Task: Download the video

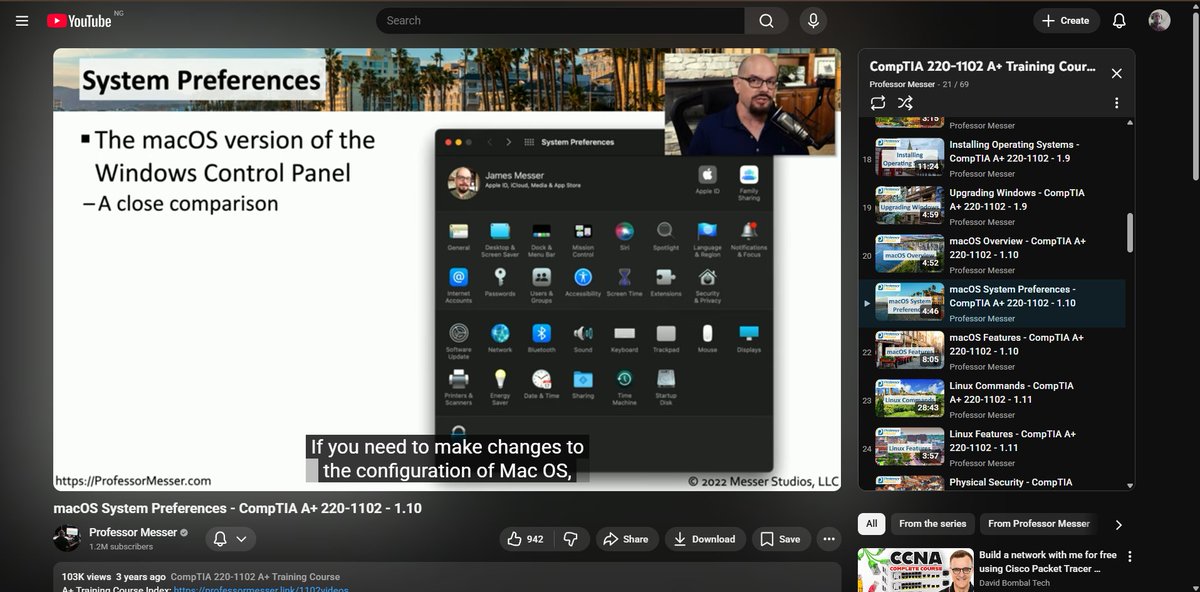Action: point(705,539)
